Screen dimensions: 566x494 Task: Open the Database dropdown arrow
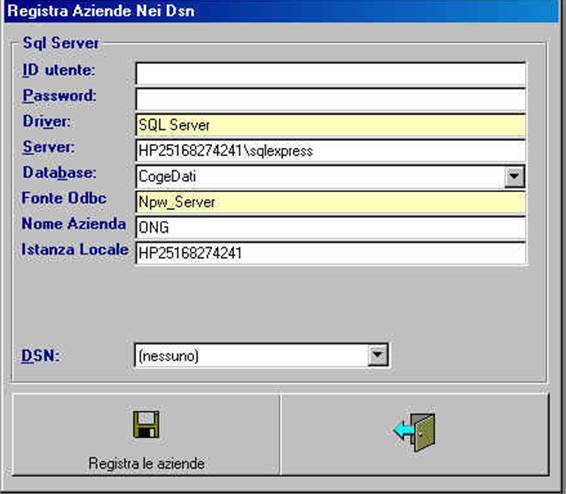514,176
